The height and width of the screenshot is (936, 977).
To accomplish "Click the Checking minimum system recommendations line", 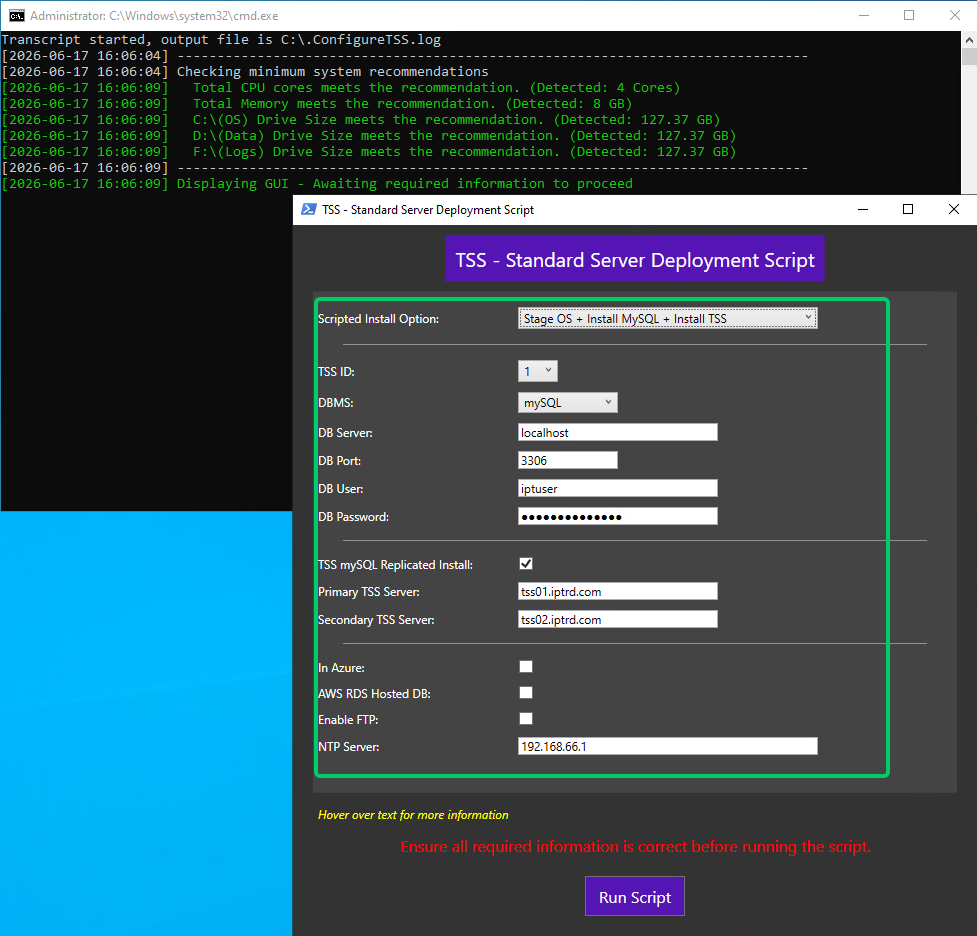I will click(245, 72).
